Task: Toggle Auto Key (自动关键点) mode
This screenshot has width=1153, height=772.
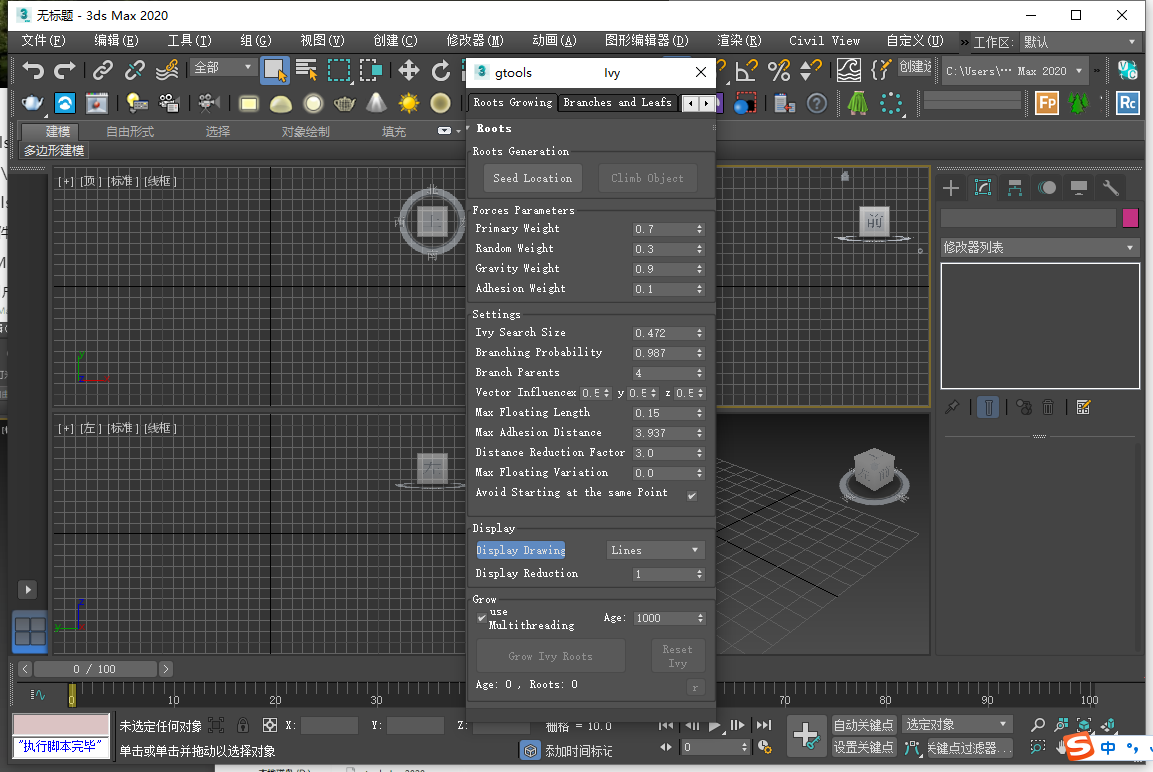Action: 863,725
